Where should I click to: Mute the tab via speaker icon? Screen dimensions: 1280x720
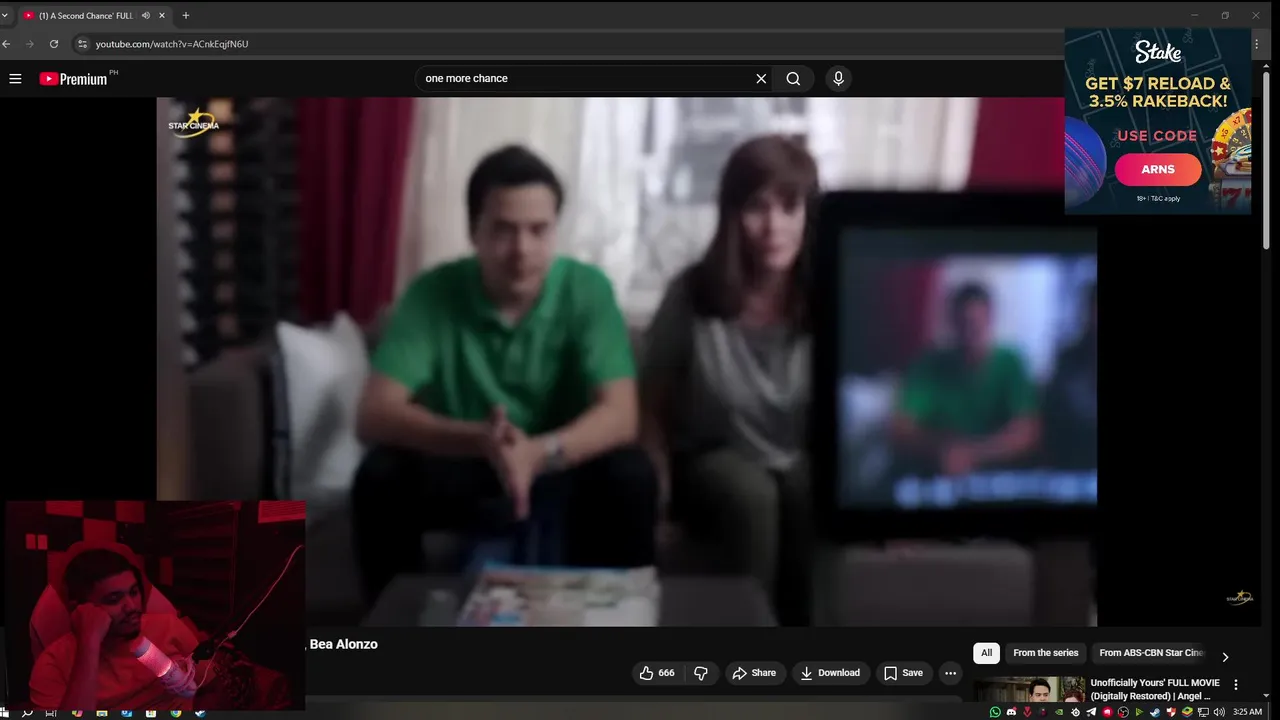(x=146, y=15)
